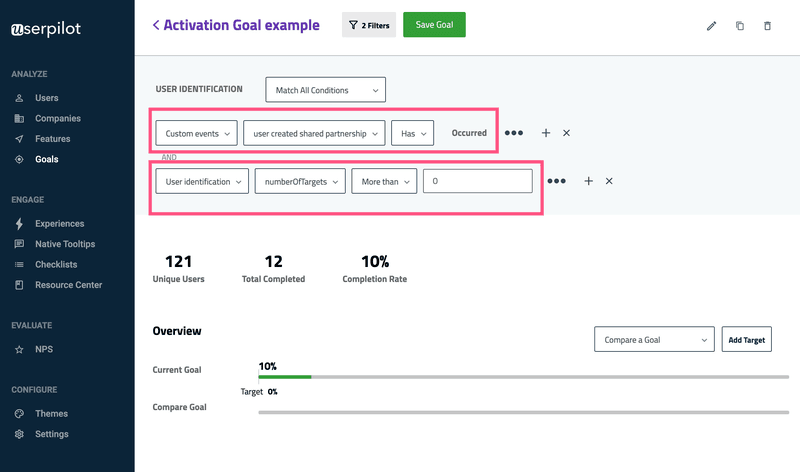
Task: Click the Save Goal button
Action: point(434,25)
